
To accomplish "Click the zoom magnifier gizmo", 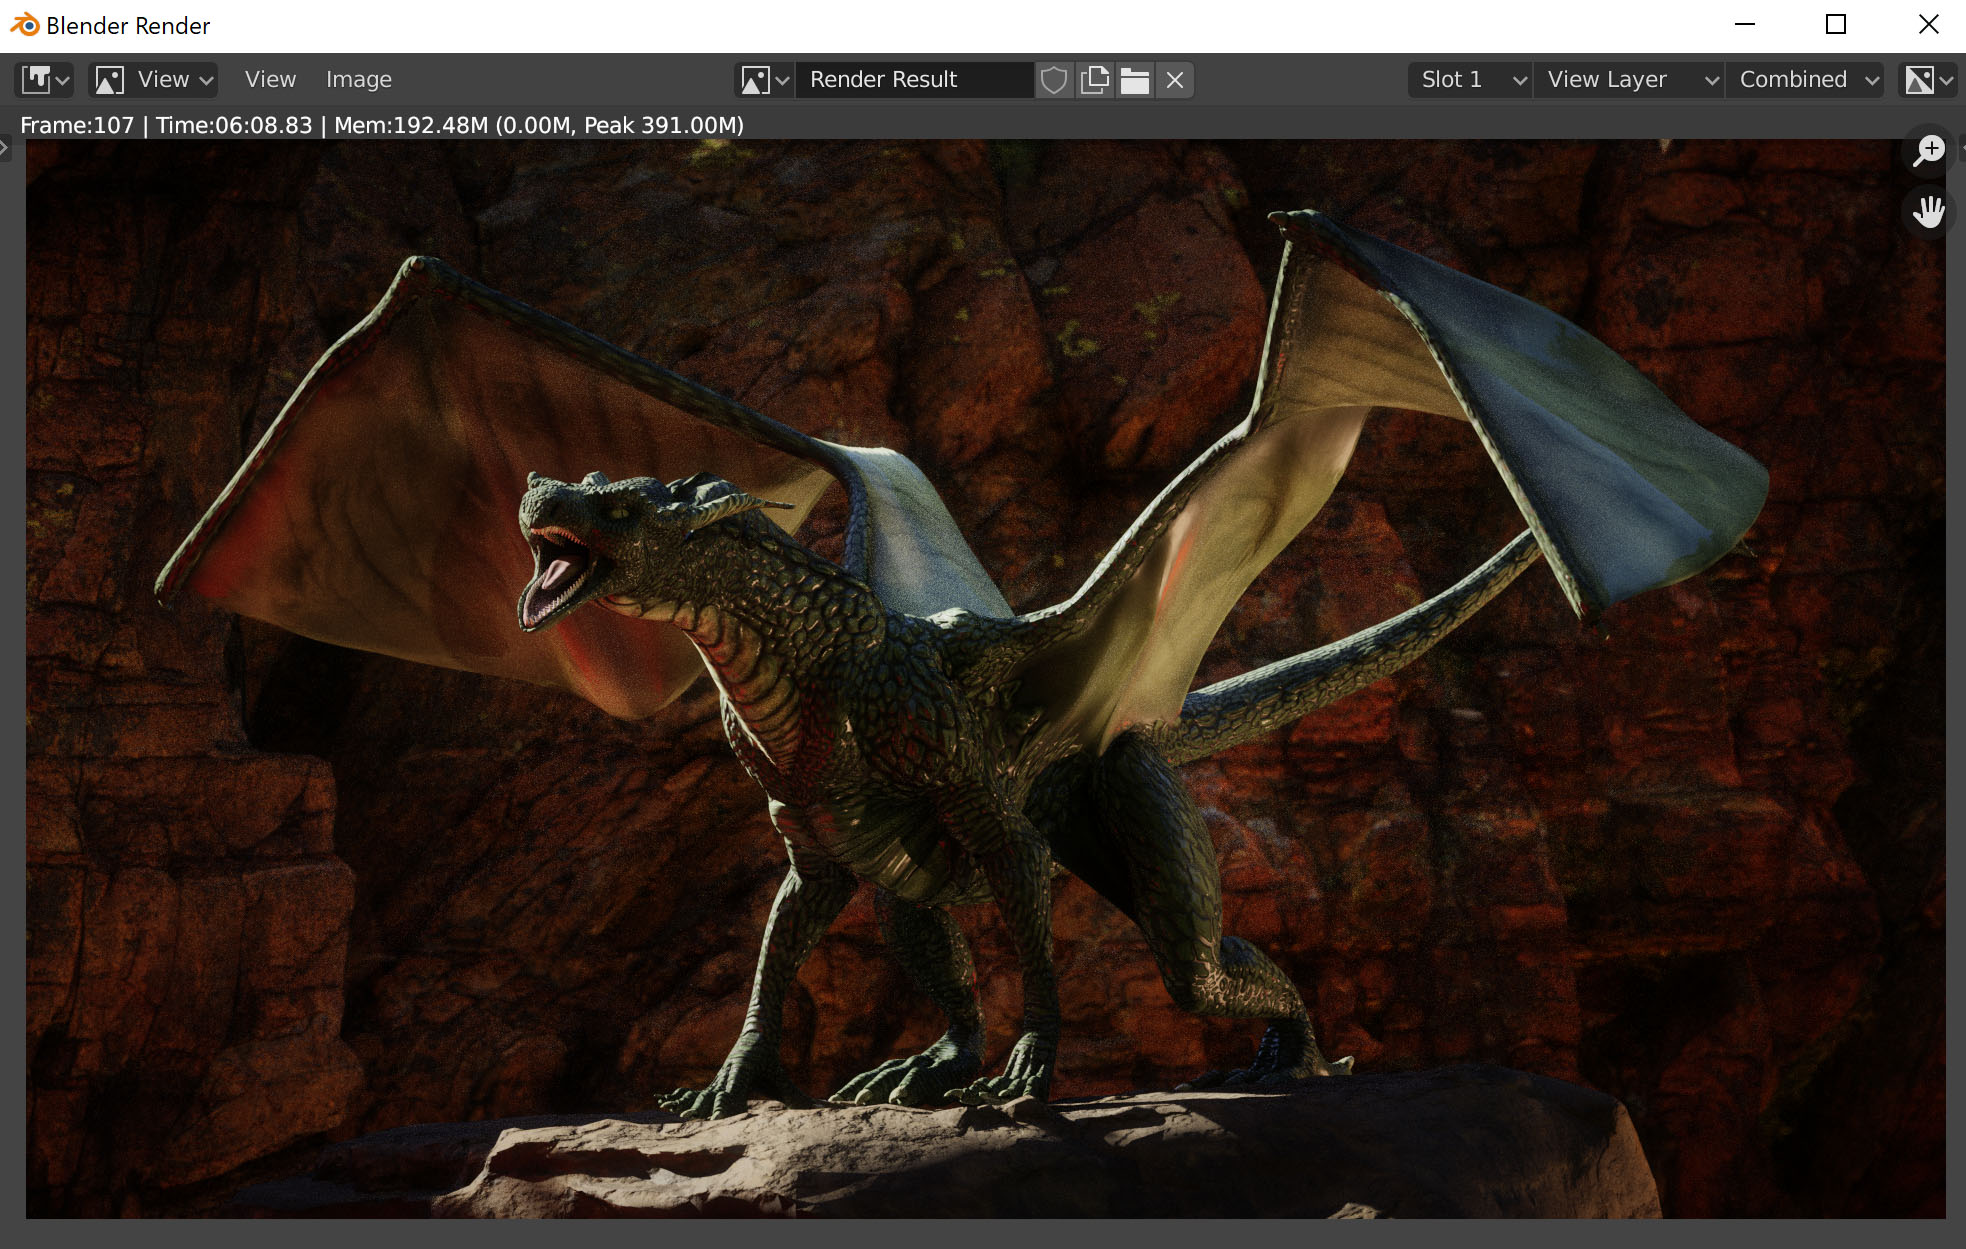I will 1928,151.
